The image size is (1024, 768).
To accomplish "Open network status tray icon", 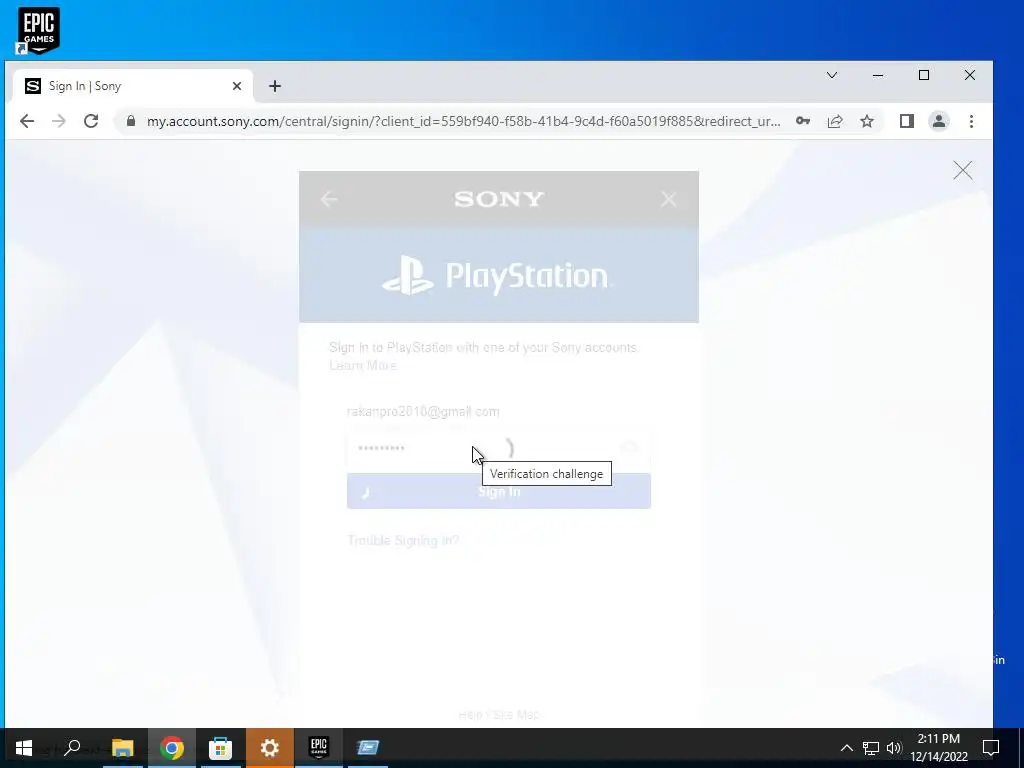I will pos(871,748).
